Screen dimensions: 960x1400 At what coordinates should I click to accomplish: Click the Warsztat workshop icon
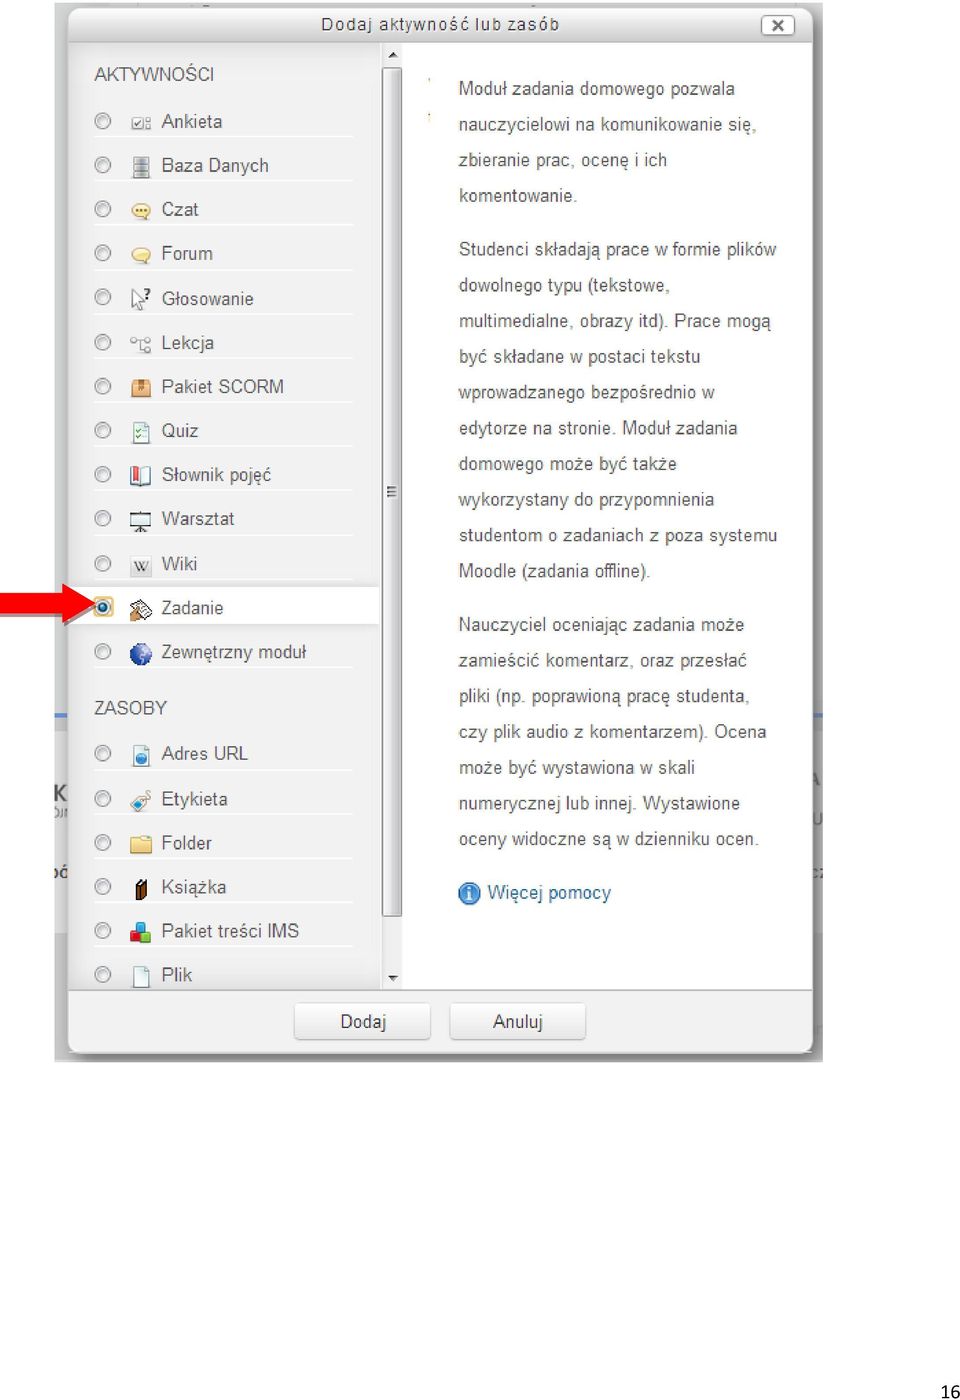pos(141,519)
